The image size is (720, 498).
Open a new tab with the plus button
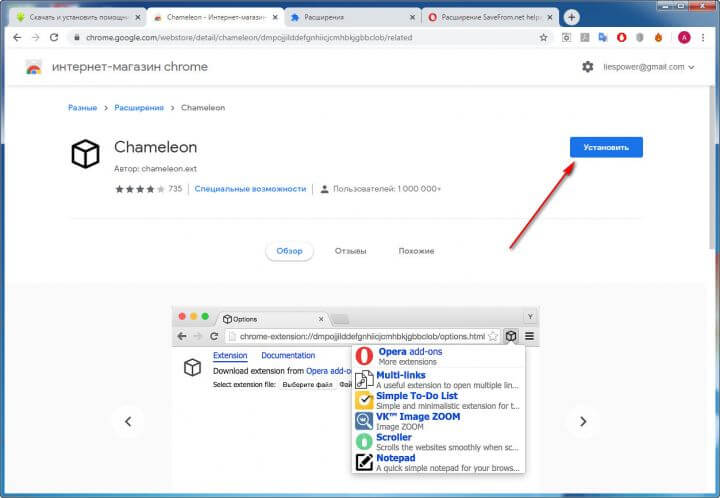click(571, 17)
